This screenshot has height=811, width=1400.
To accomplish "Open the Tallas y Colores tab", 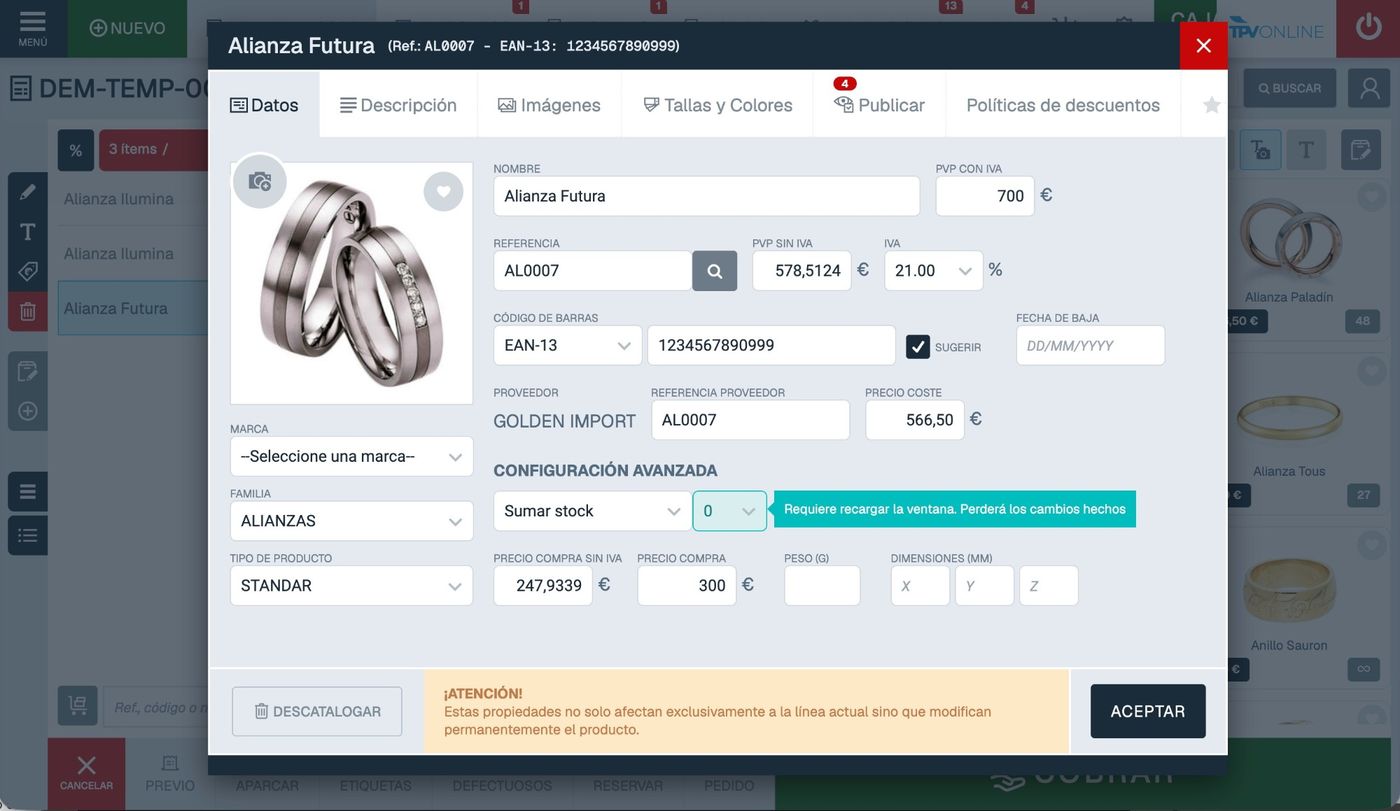I will coord(717,105).
